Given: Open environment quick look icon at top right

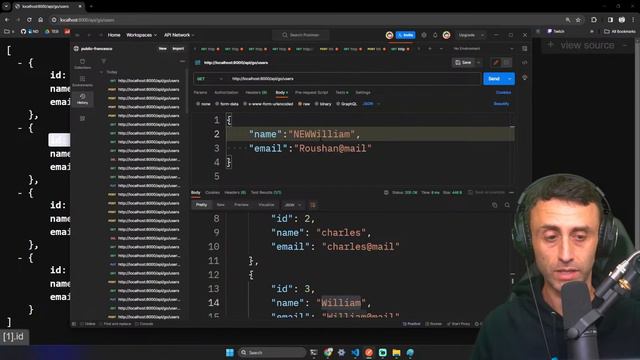Looking at the screenshot, I should point(524,49).
